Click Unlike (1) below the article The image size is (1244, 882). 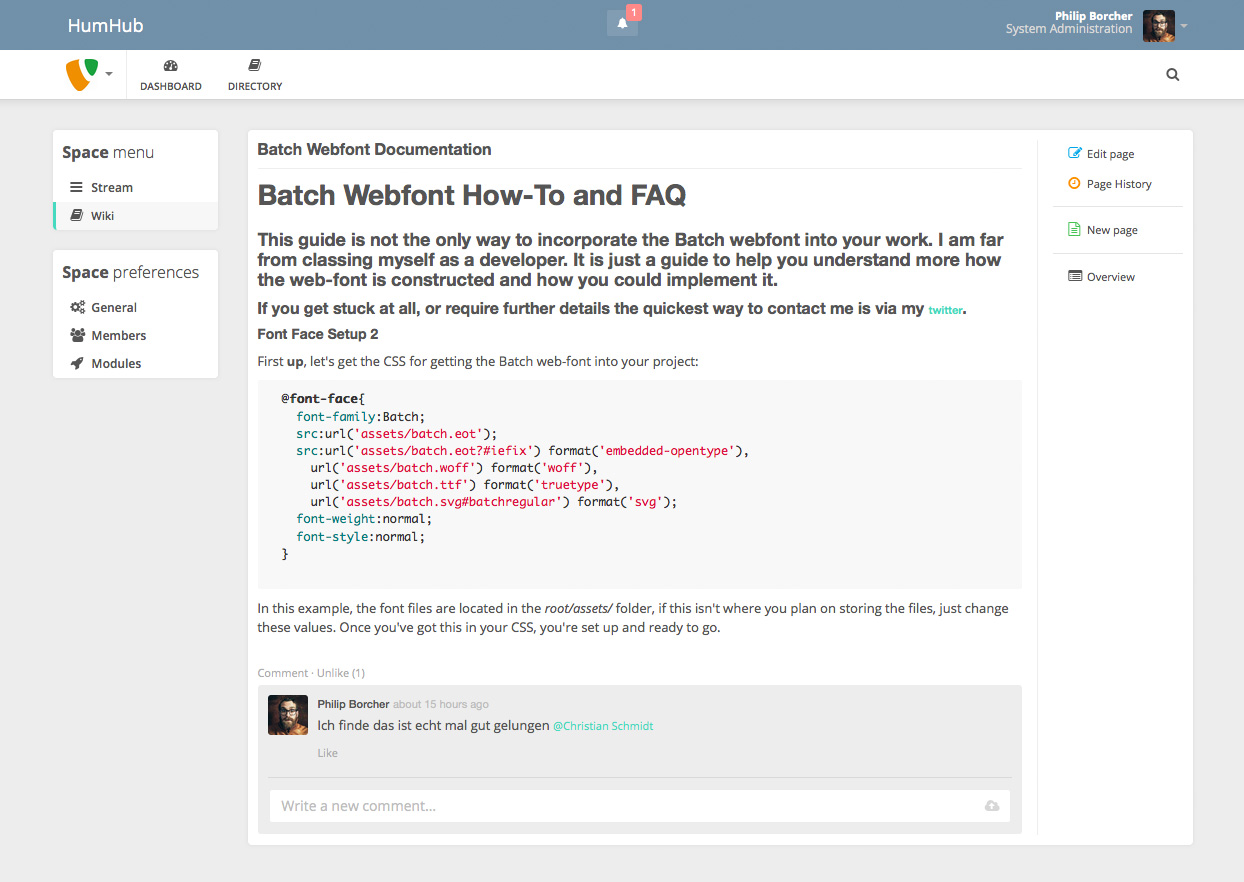tap(341, 673)
